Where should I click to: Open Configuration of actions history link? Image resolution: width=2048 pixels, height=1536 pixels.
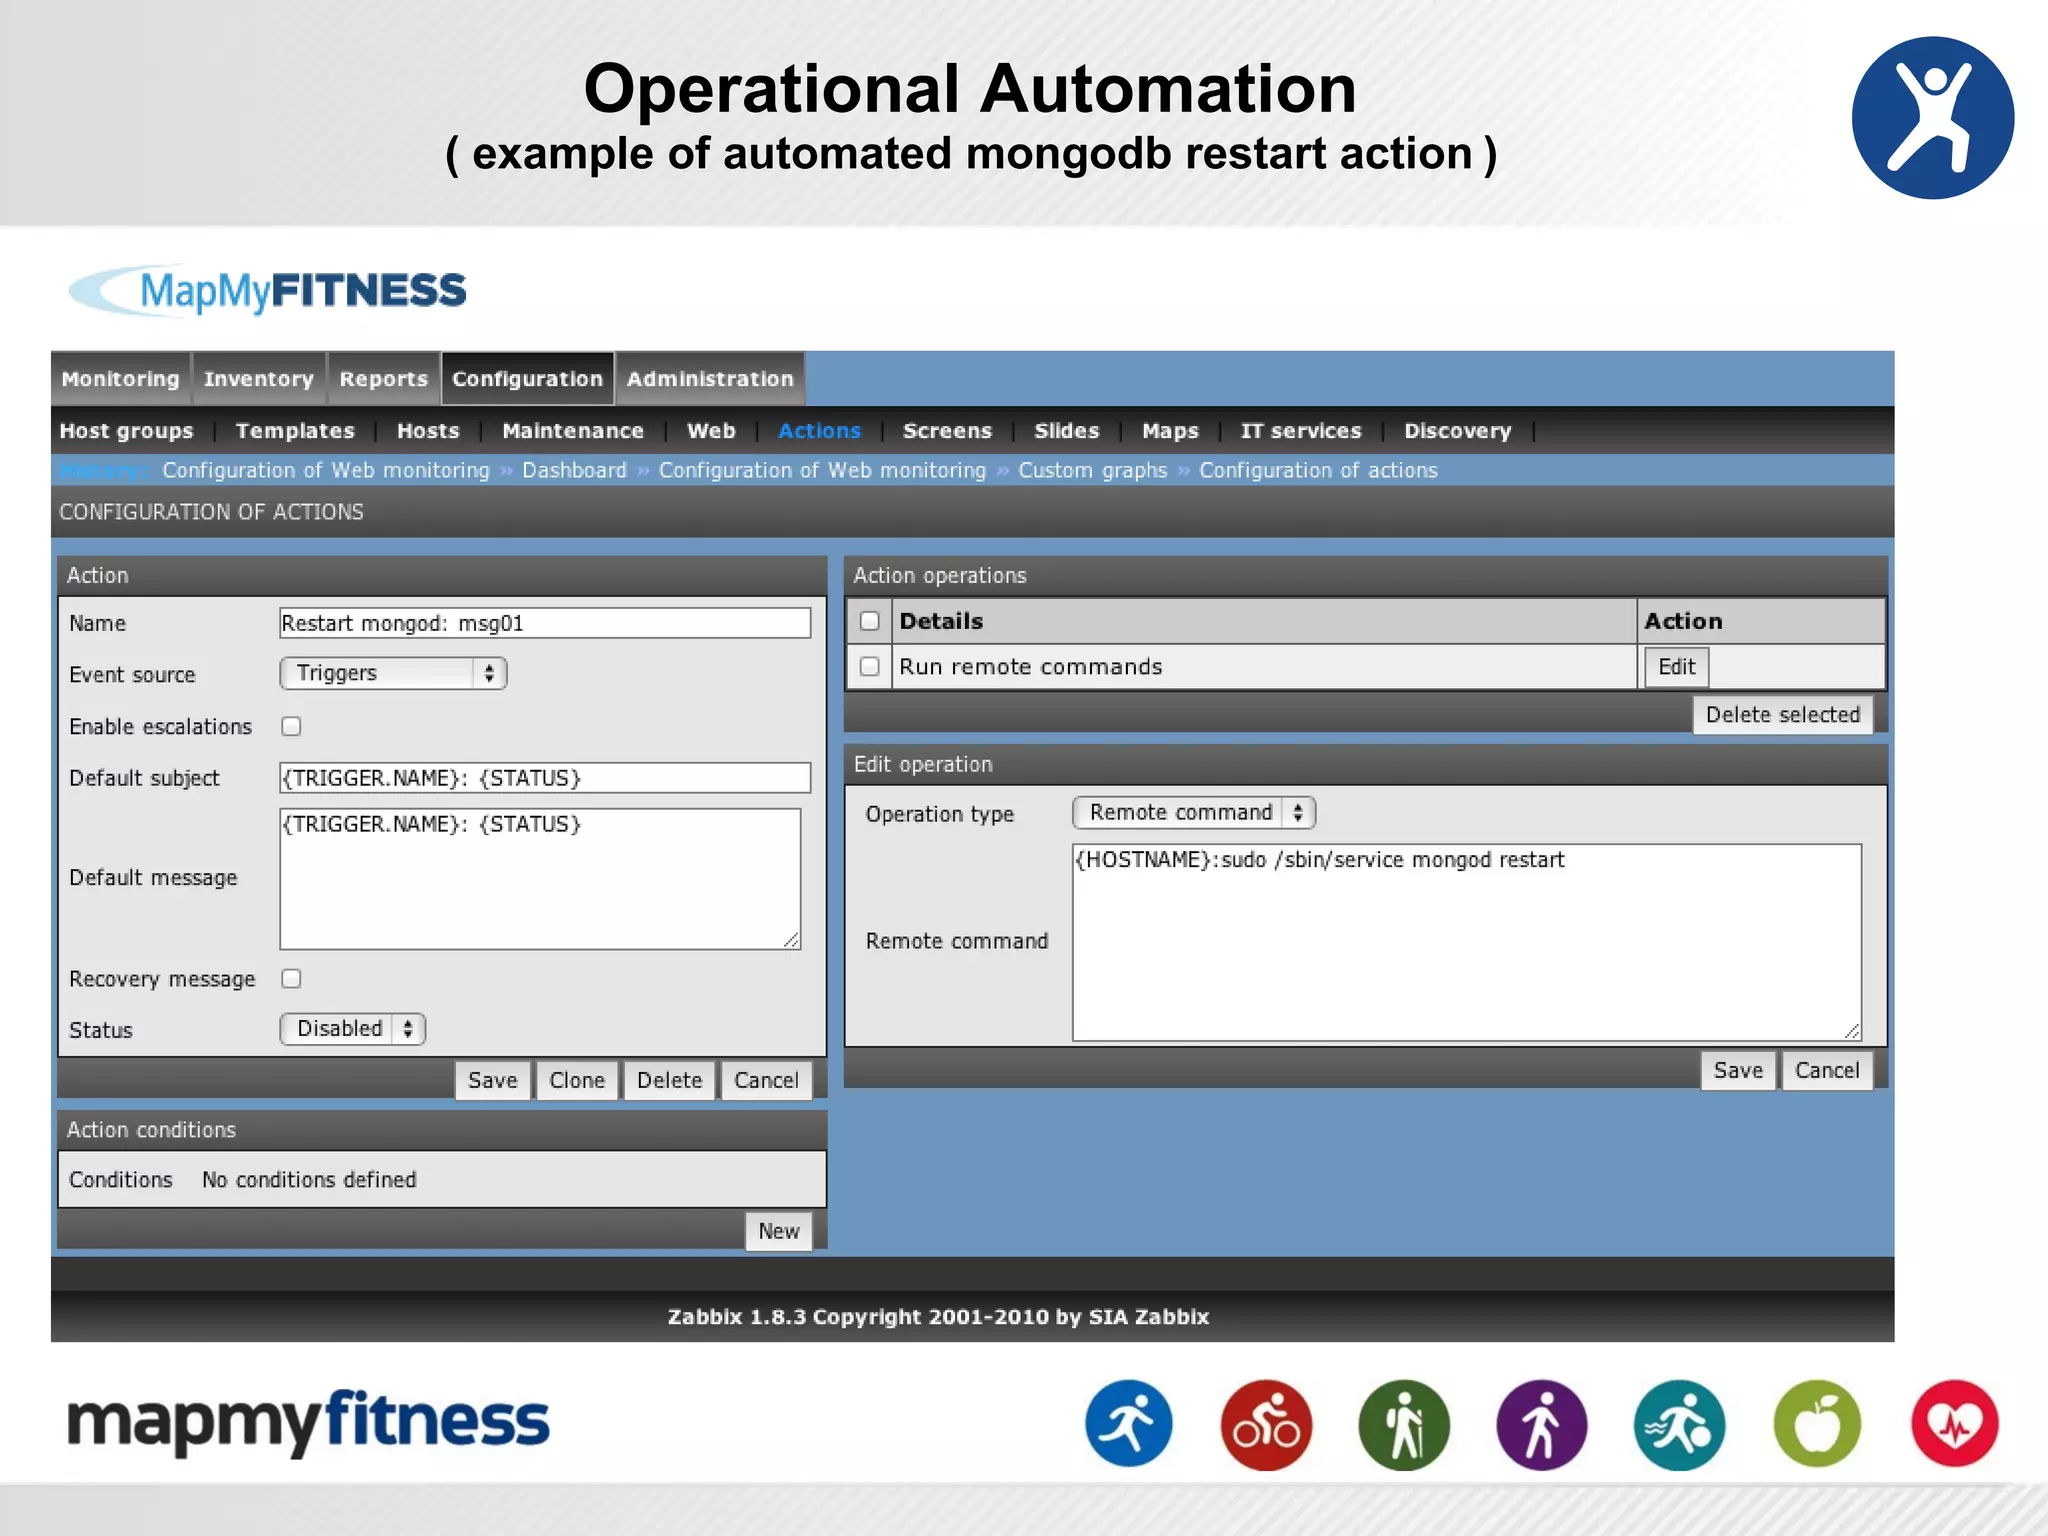(1318, 470)
